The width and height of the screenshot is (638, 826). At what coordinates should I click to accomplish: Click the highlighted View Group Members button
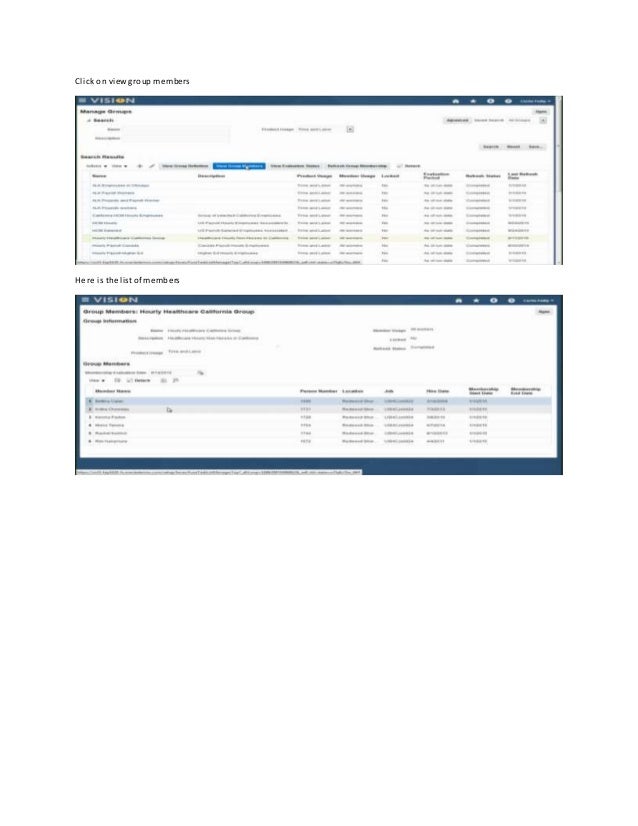(239, 166)
